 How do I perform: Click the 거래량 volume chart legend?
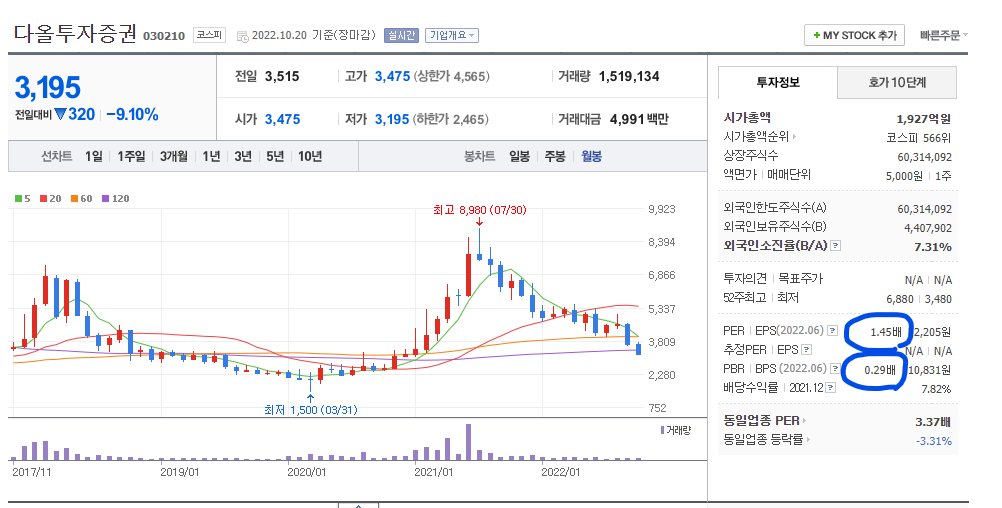pyautogui.click(x=676, y=431)
